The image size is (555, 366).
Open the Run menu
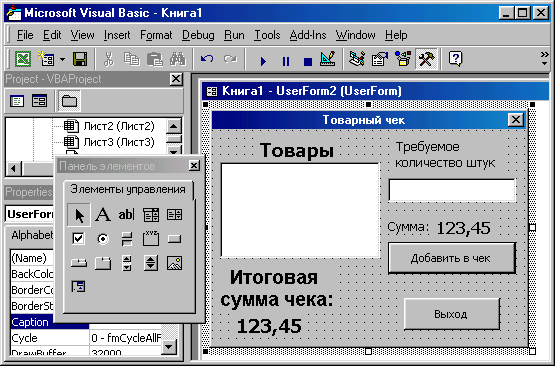tap(234, 35)
